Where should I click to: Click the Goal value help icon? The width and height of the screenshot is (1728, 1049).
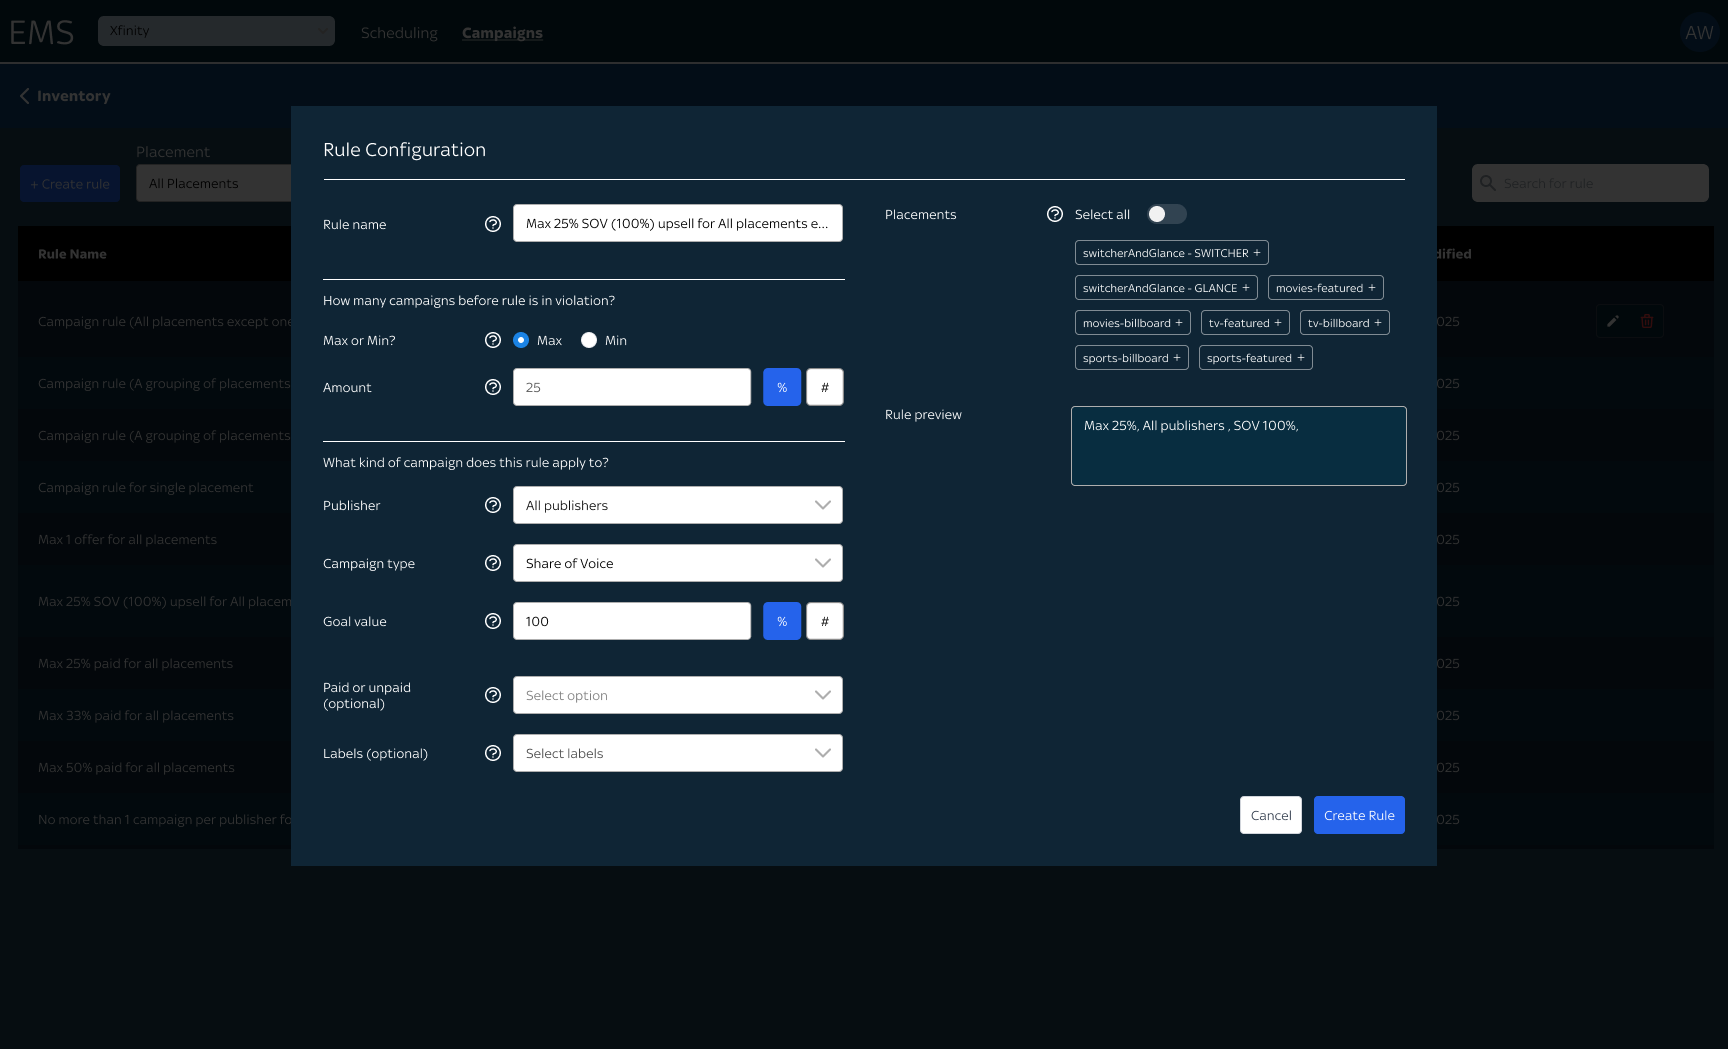coord(493,621)
